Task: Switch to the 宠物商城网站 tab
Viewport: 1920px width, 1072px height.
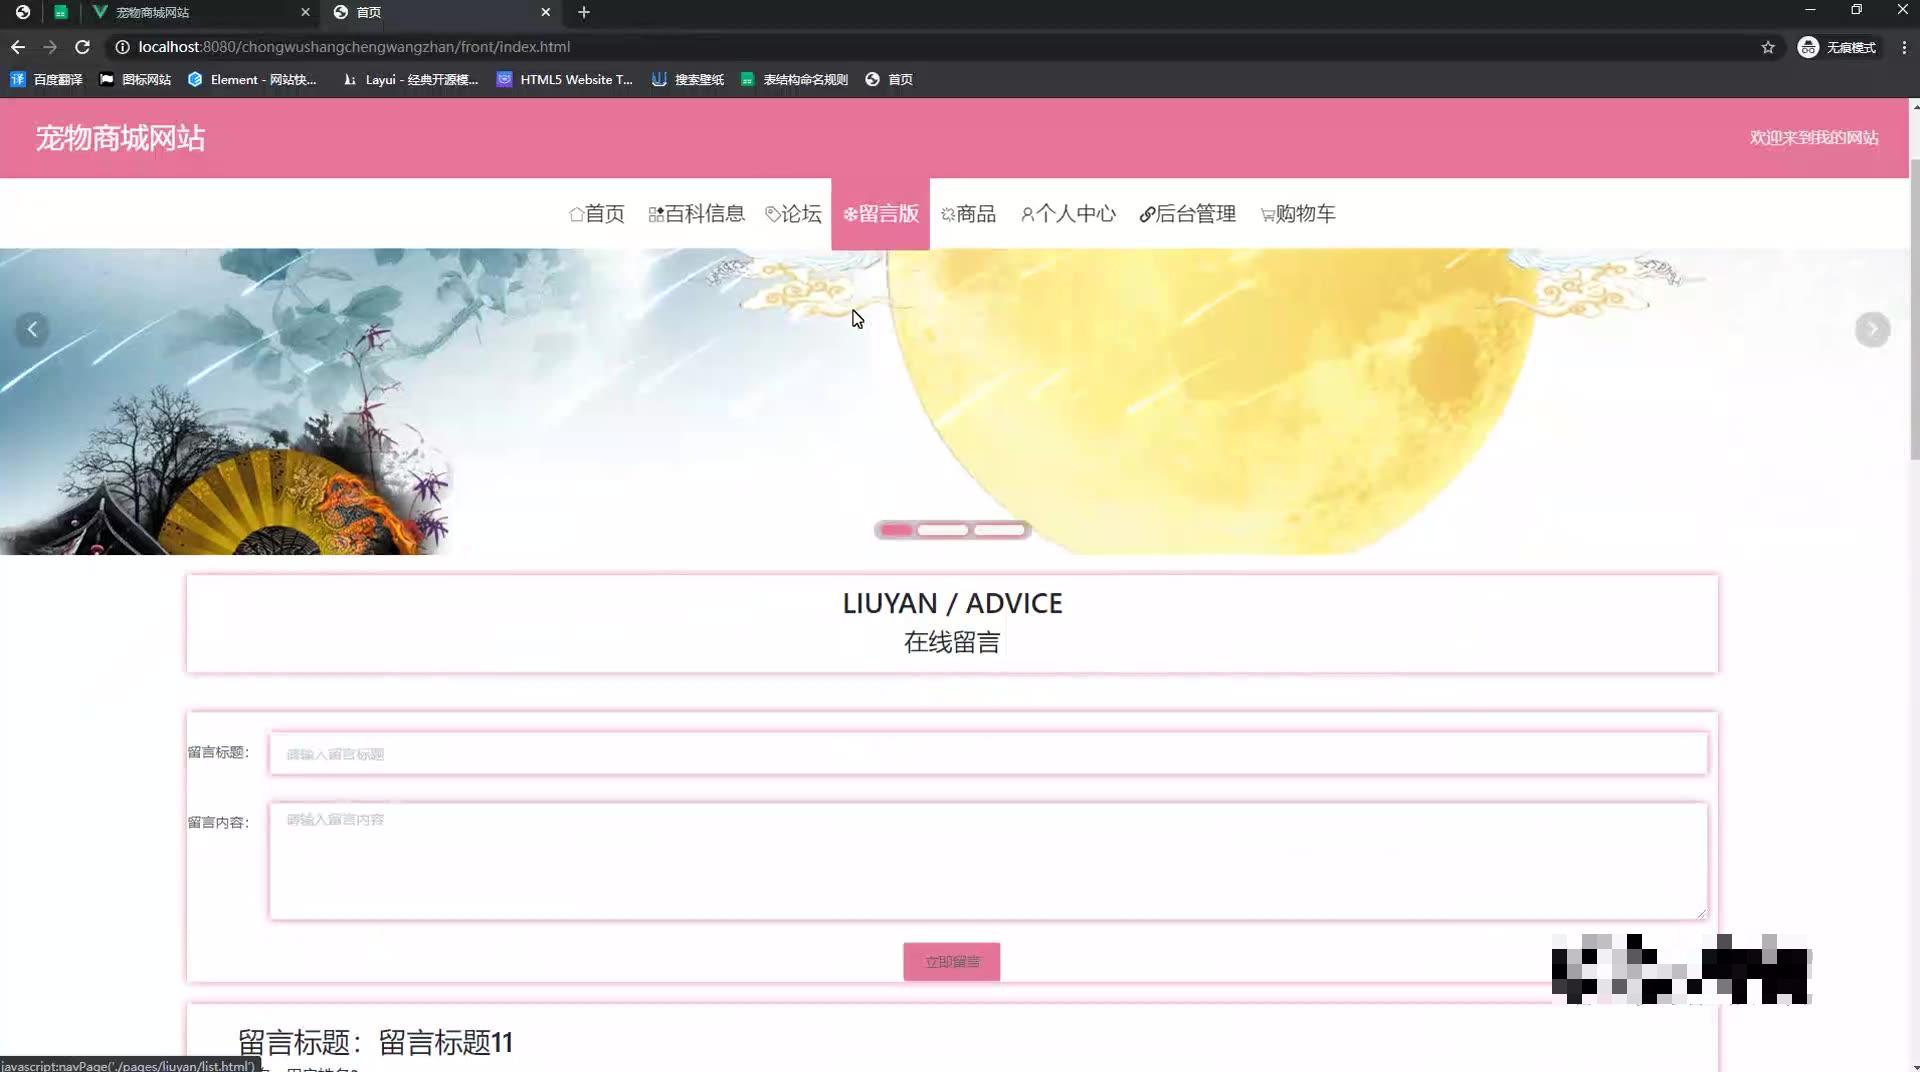Action: point(200,12)
